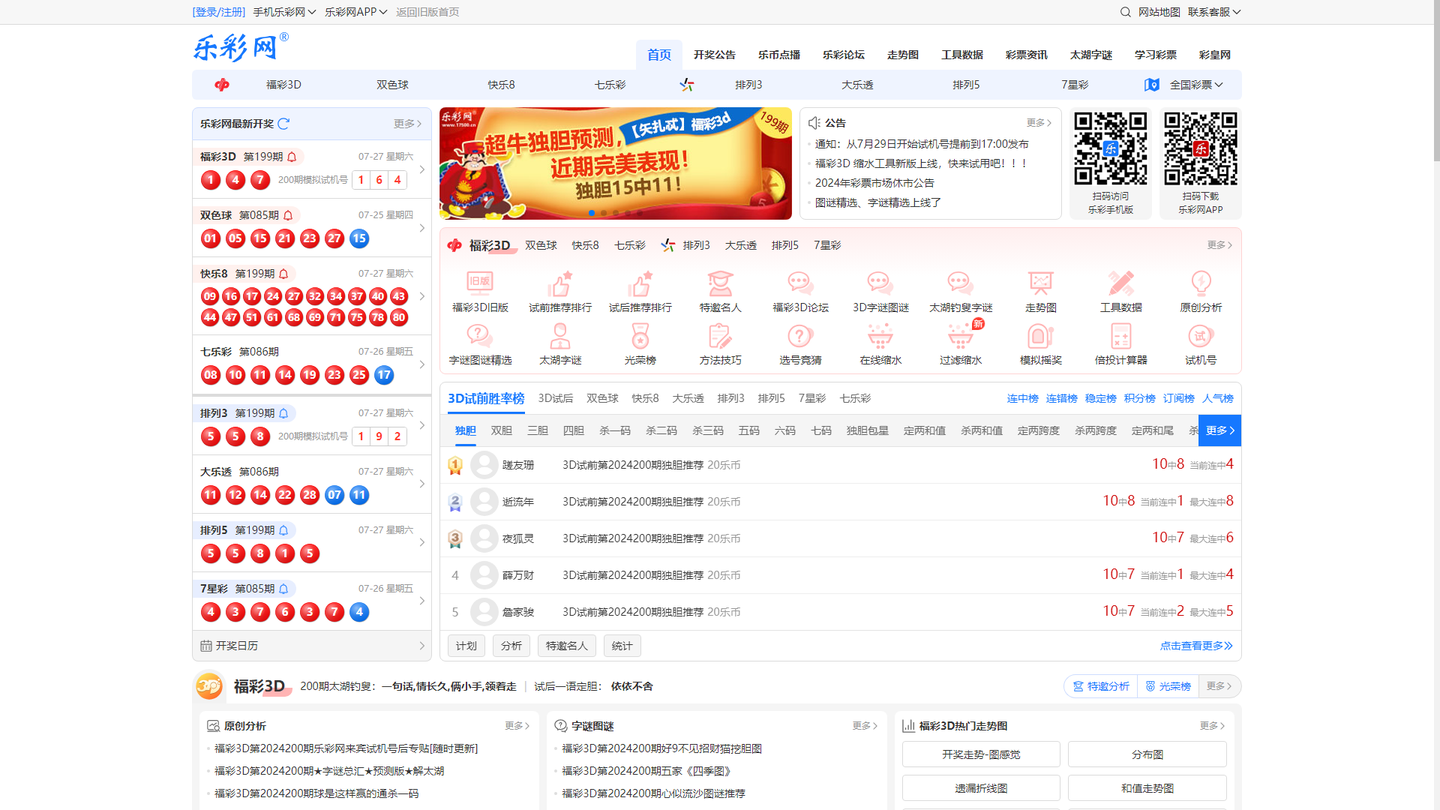Open 过滤缩水 icon with new badge

pyautogui.click(x=962, y=335)
